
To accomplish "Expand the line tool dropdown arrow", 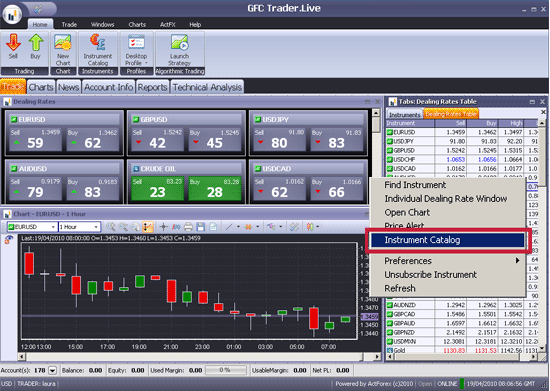I will click(239, 227).
